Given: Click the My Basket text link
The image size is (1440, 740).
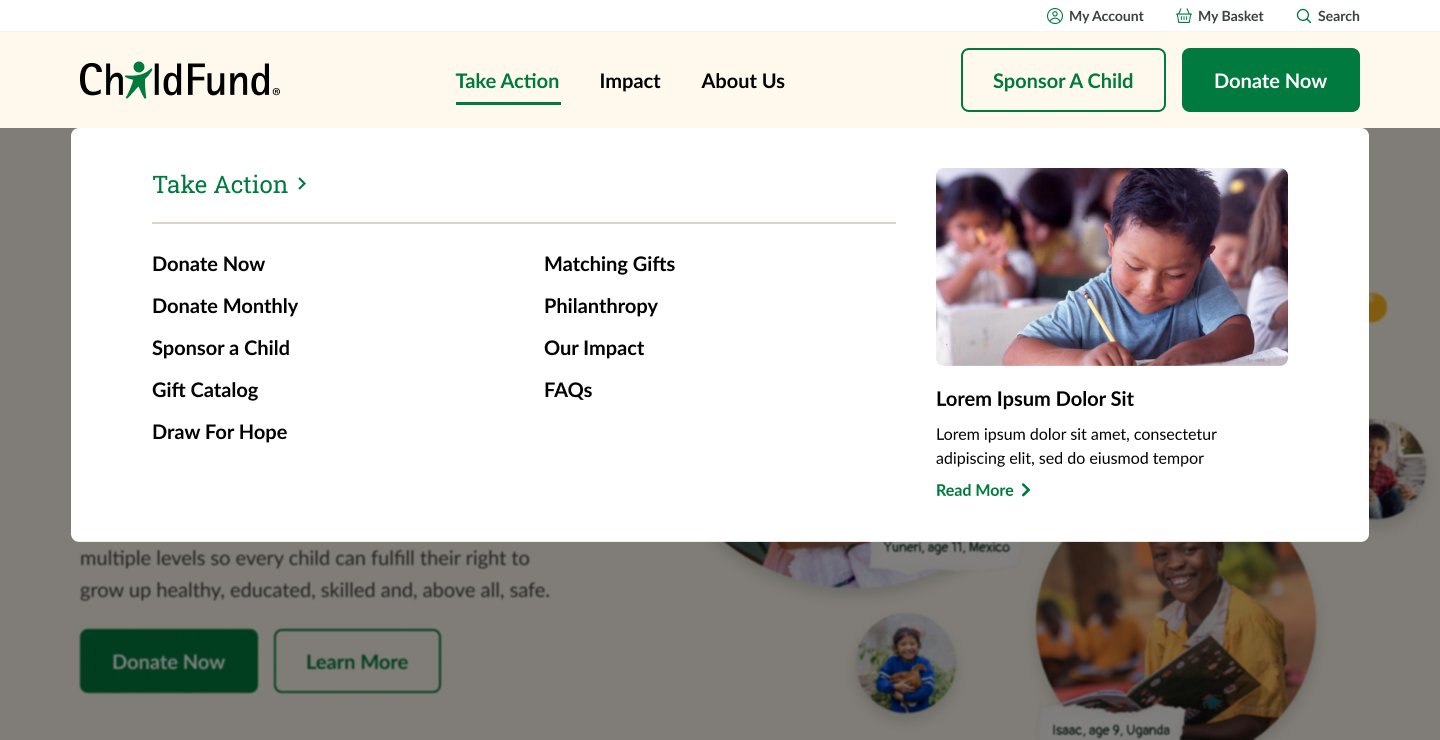Looking at the screenshot, I should click(1231, 16).
